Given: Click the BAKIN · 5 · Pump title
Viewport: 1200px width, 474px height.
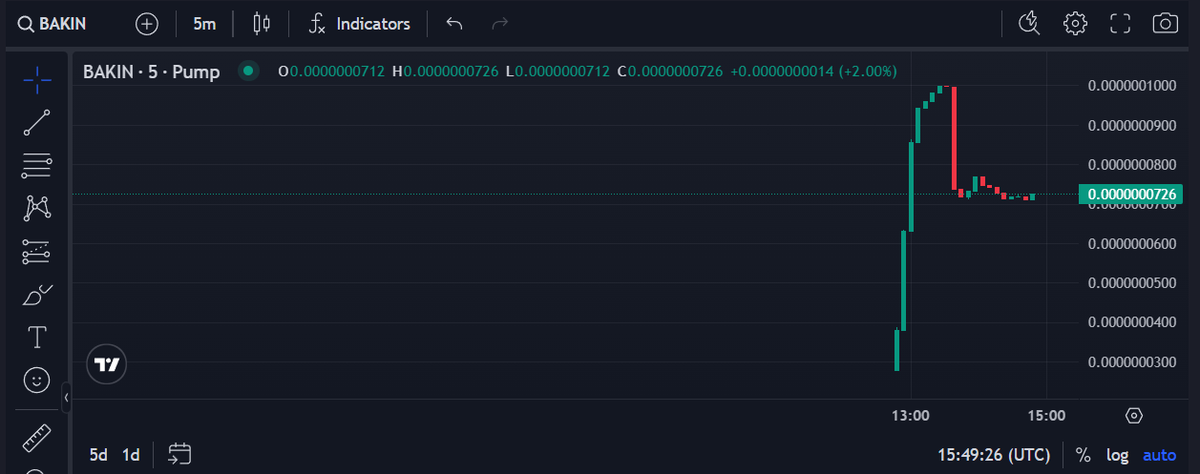Looking at the screenshot, I should click(x=151, y=71).
